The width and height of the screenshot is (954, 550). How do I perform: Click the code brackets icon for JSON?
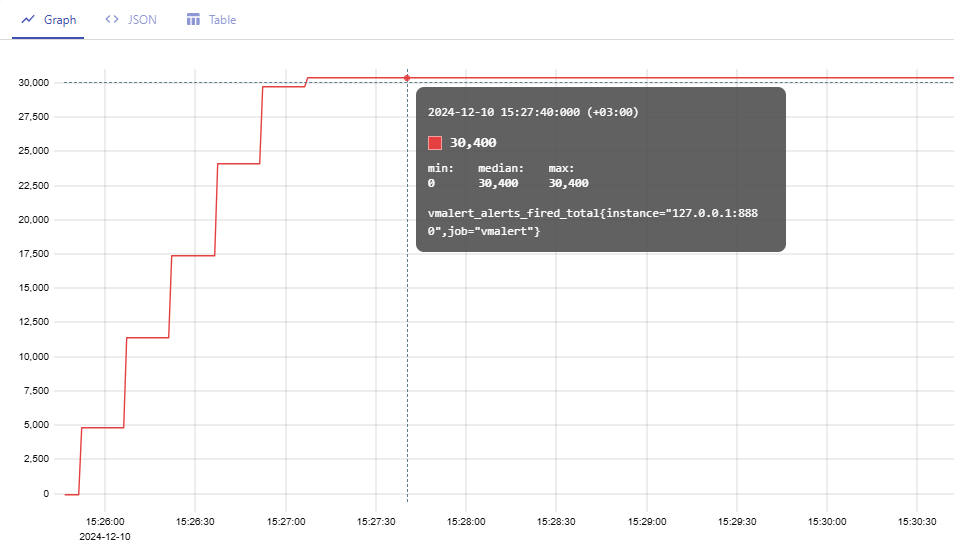click(112, 20)
